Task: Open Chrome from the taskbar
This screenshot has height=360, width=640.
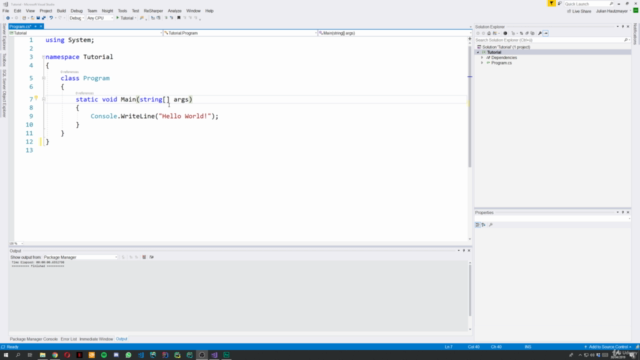Action: [55, 355]
